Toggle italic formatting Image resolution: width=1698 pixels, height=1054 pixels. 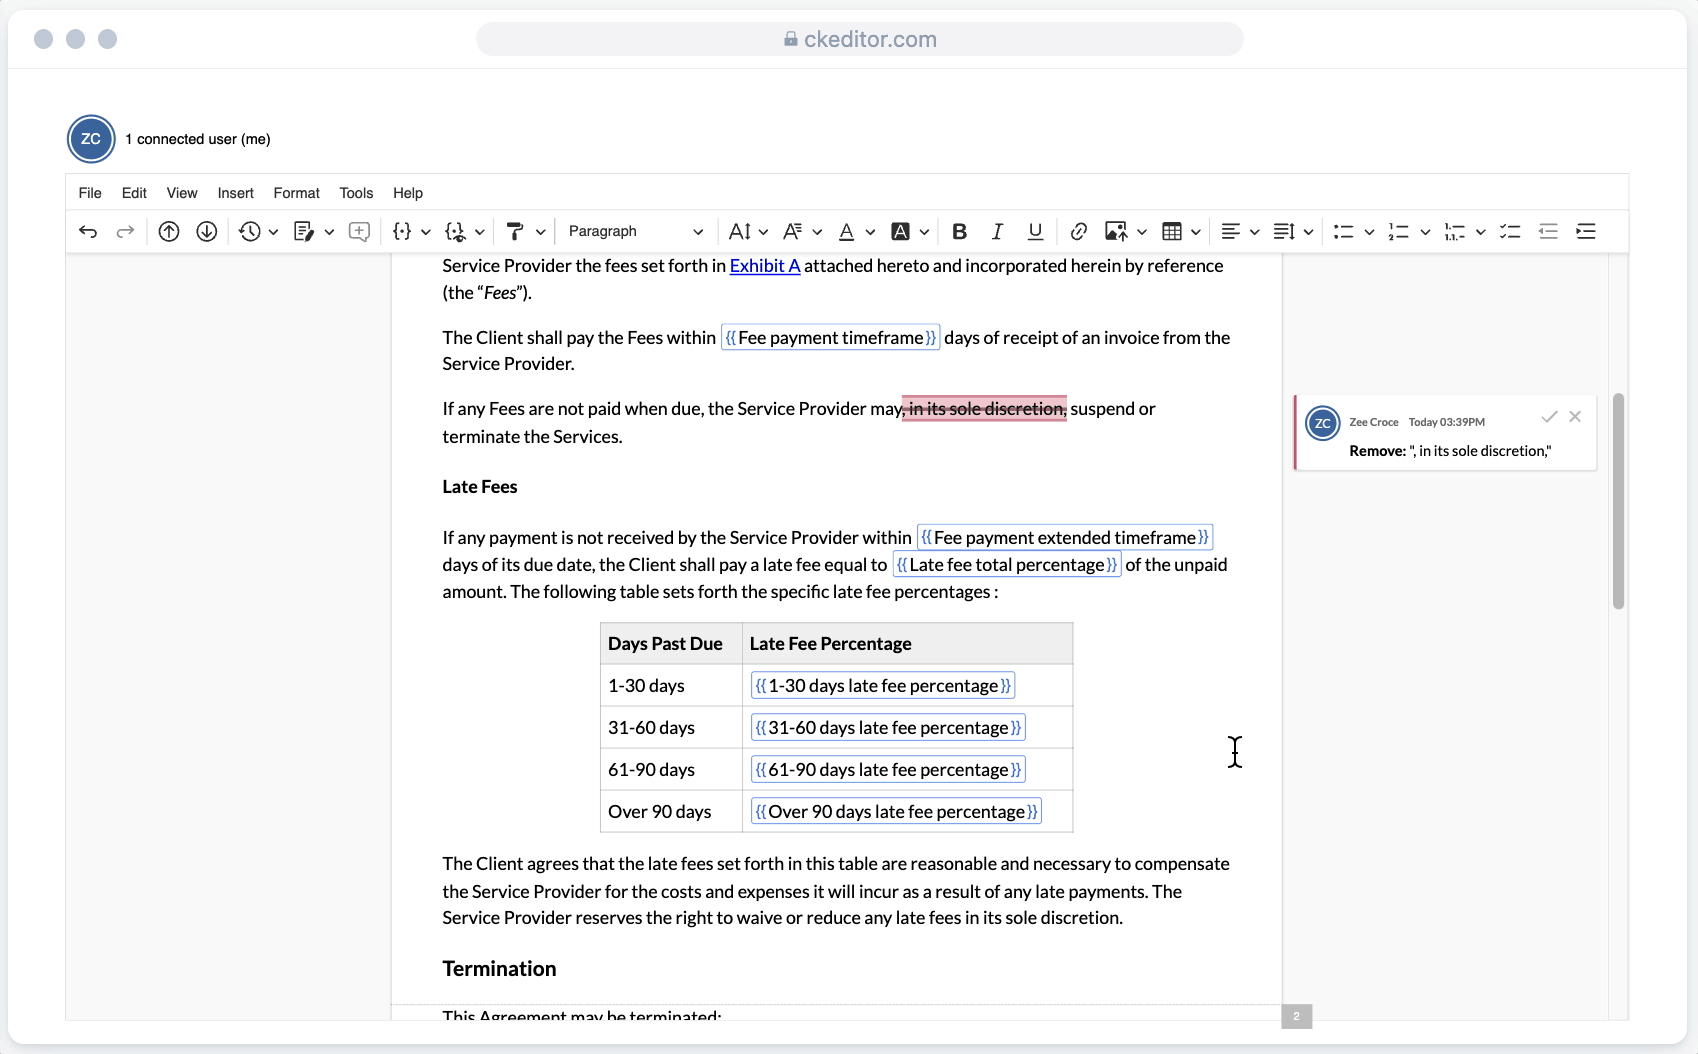[x=997, y=232]
